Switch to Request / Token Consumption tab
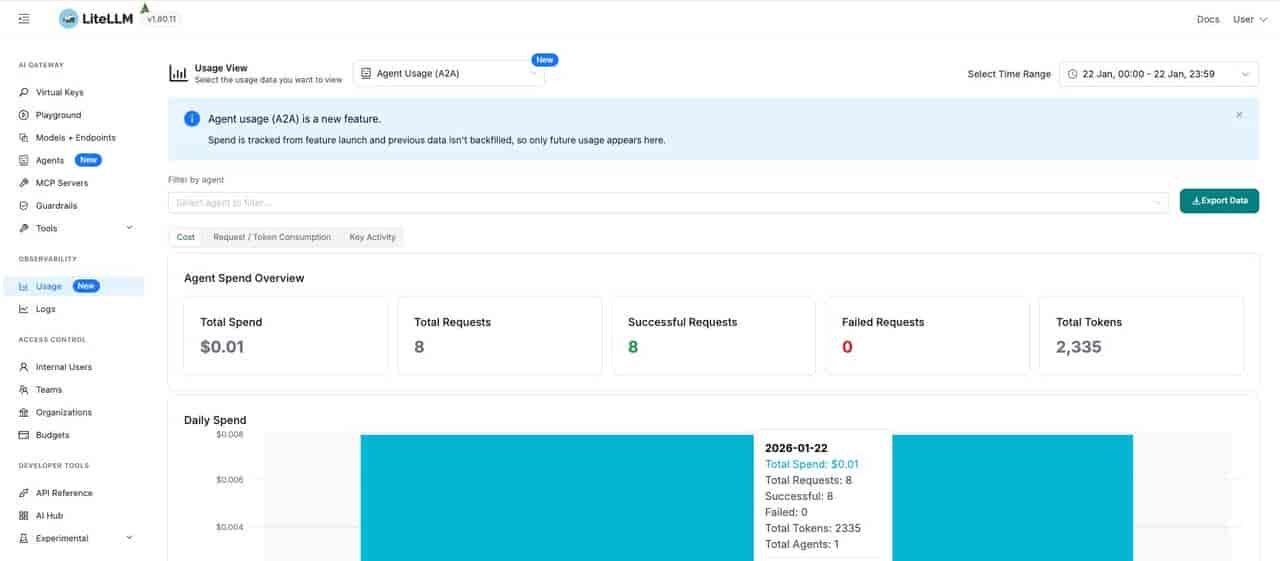1280x561 pixels. point(272,237)
